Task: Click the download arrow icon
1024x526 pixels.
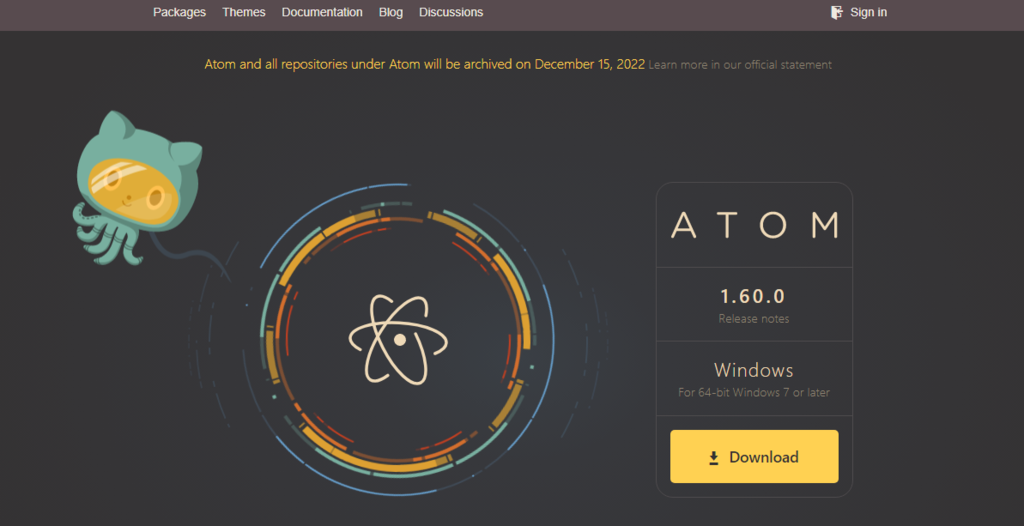Action: 714,457
